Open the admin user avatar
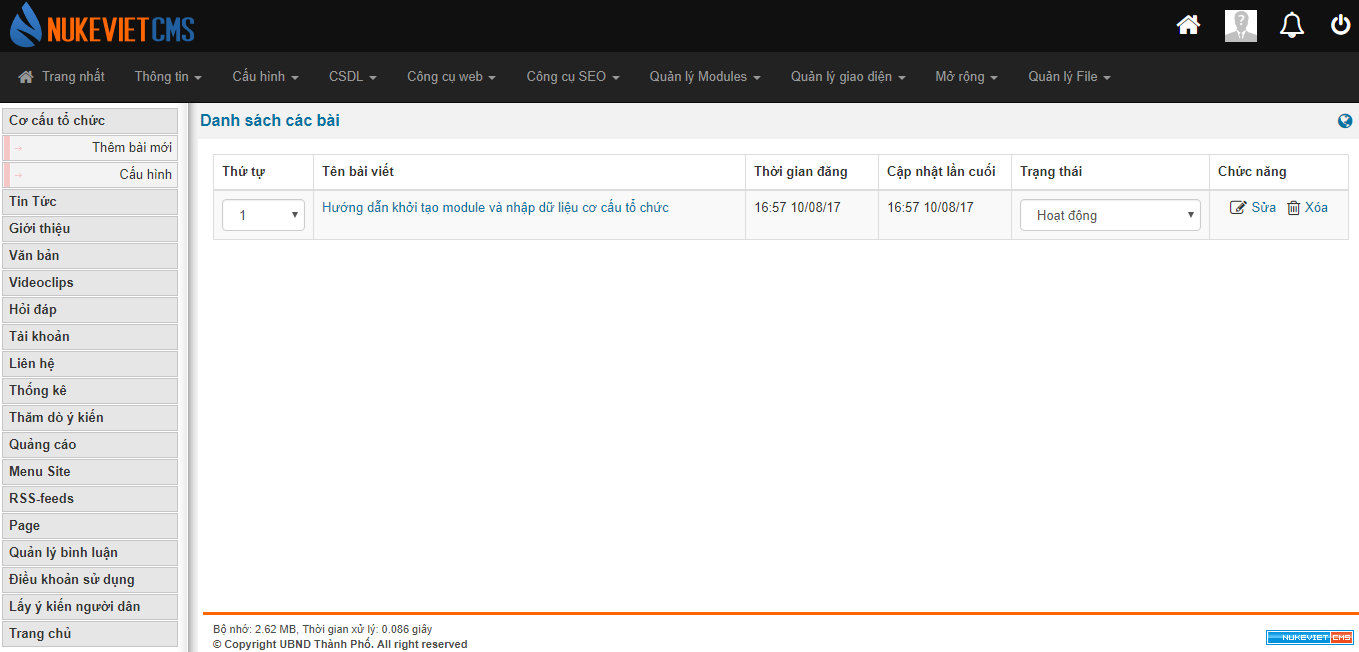Image resolution: width=1359 pixels, height=652 pixels. (x=1240, y=26)
